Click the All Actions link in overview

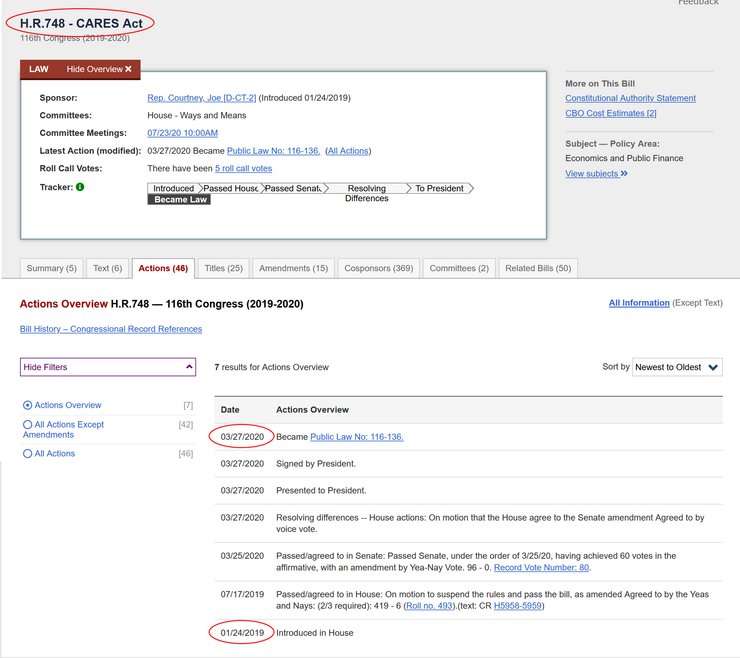(348, 151)
